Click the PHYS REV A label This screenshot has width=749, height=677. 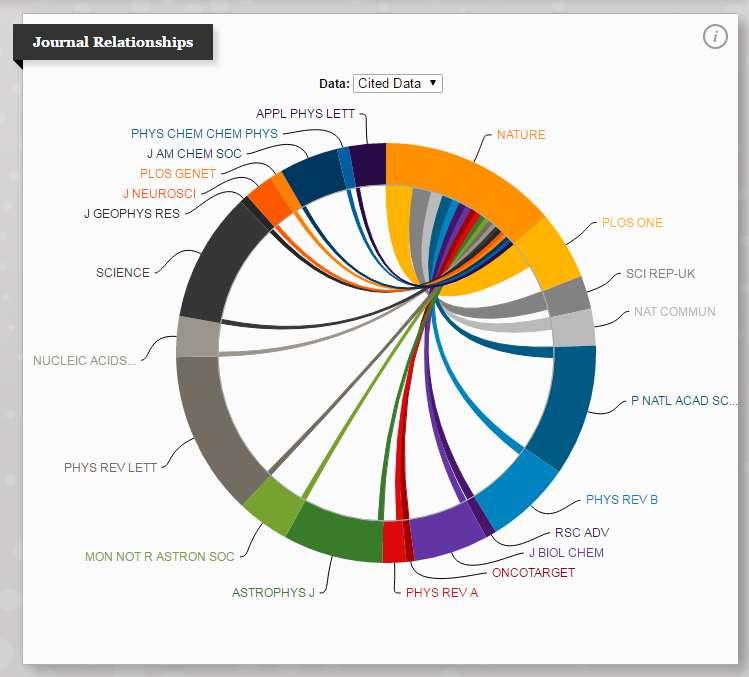coord(441,593)
